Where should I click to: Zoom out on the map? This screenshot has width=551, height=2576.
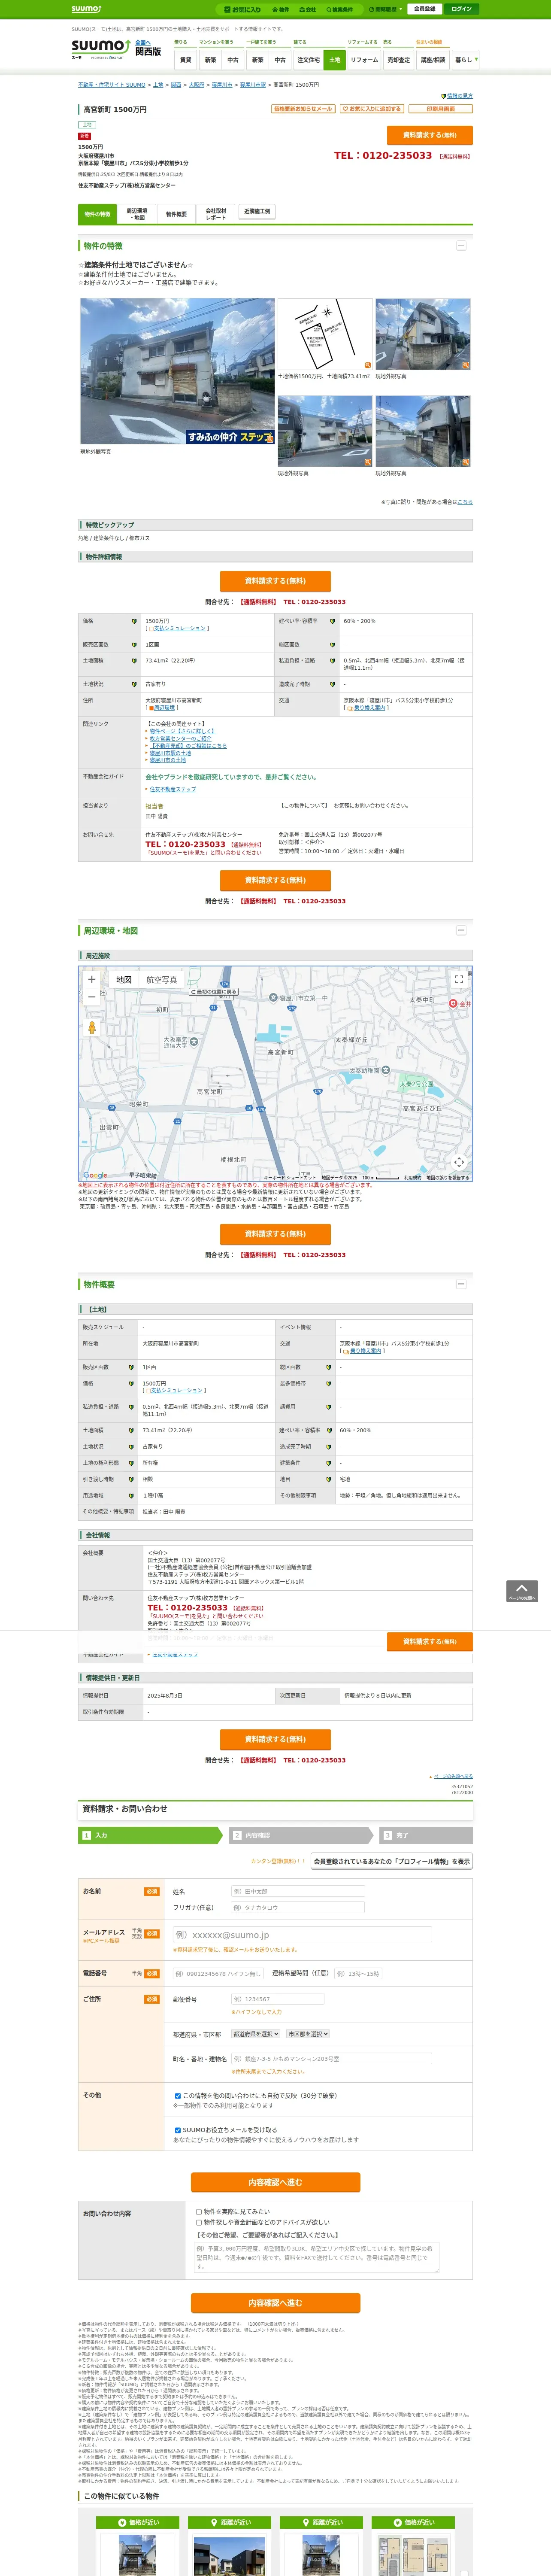(92, 996)
